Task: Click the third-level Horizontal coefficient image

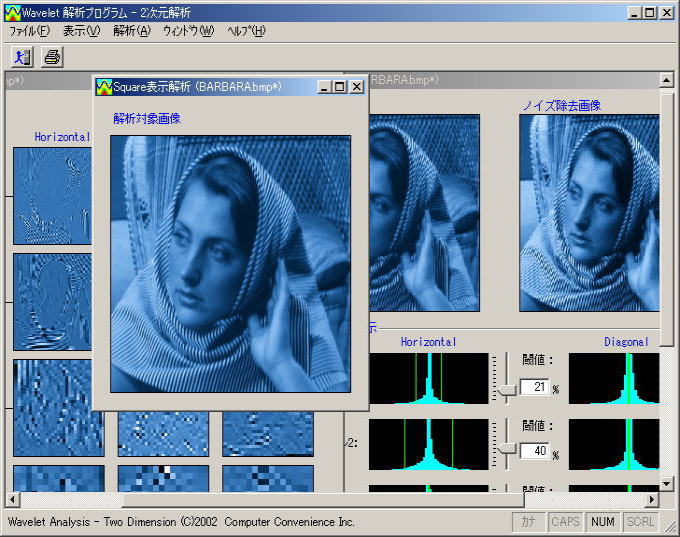Action: 59,408
